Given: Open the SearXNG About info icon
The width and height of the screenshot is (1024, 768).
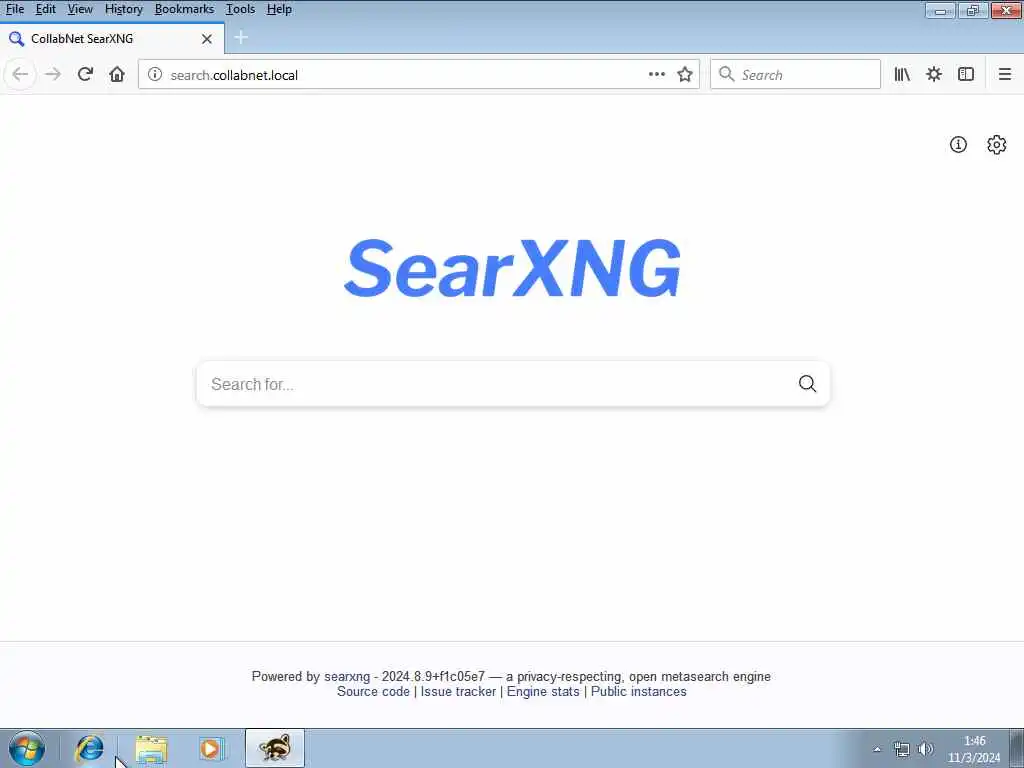Looking at the screenshot, I should pyautogui.click(x=958, y=144).
